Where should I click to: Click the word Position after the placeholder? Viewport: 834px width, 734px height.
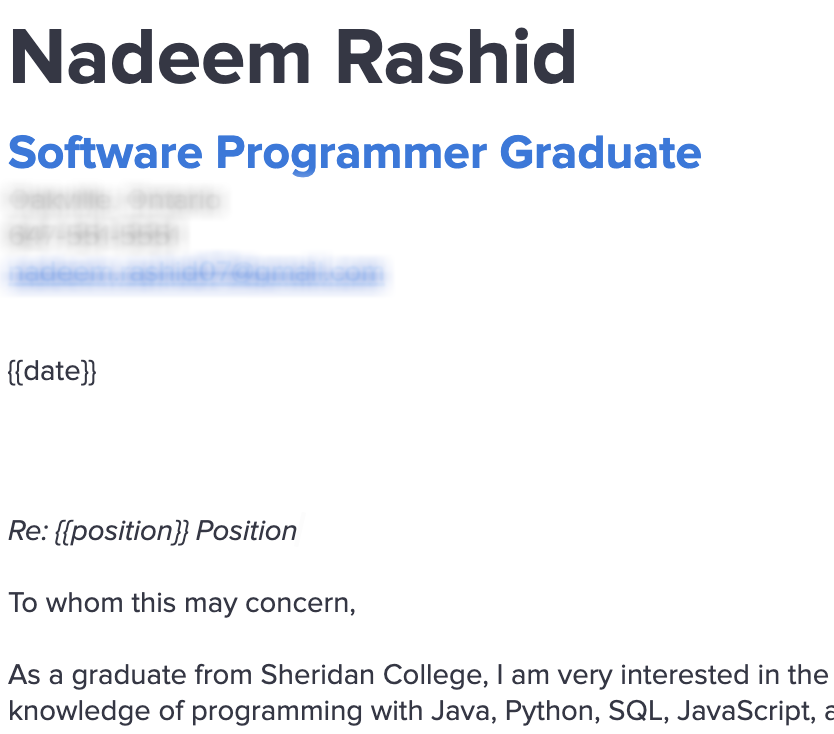pos(246,531)
